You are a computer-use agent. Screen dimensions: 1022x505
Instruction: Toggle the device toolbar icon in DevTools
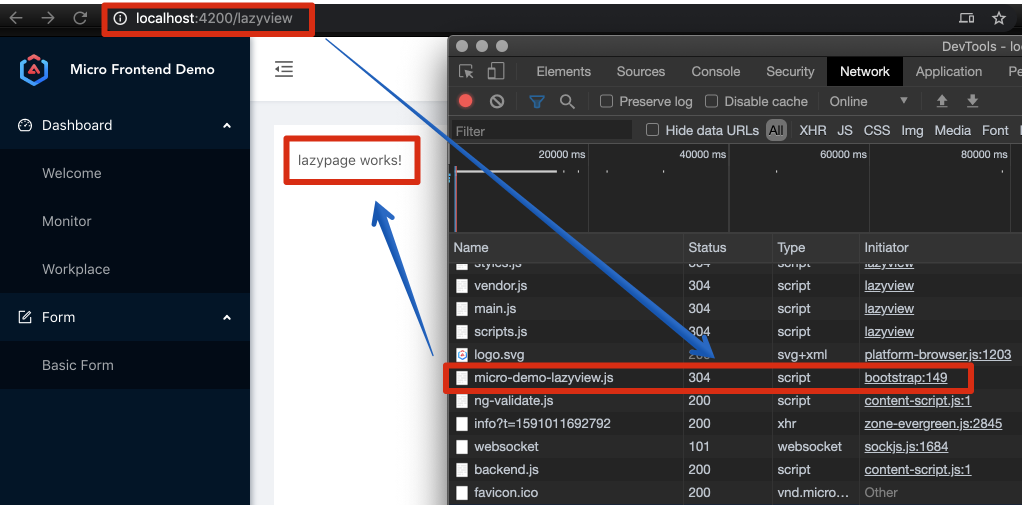click(x=496, y=72)
